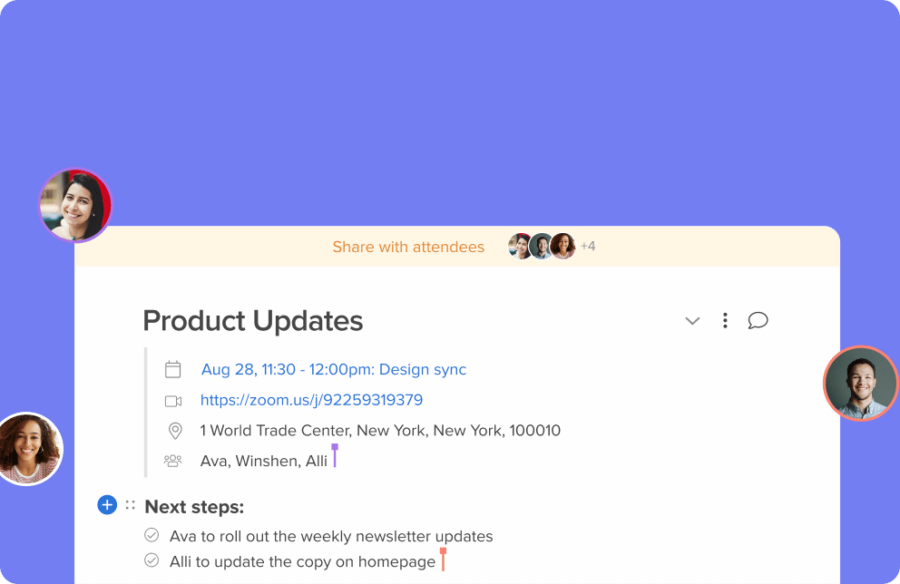Screen dimensions: 900x584
Task: Click the Next steps heading
Action: [194, 507]
